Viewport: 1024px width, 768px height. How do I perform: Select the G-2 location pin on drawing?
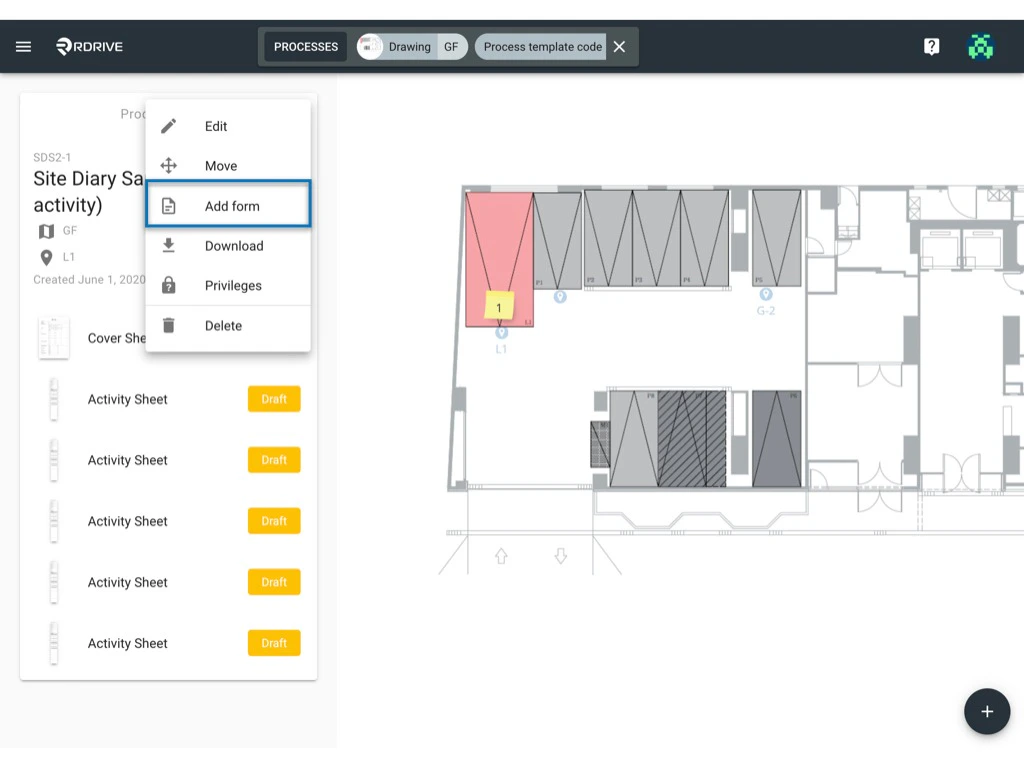765,295
